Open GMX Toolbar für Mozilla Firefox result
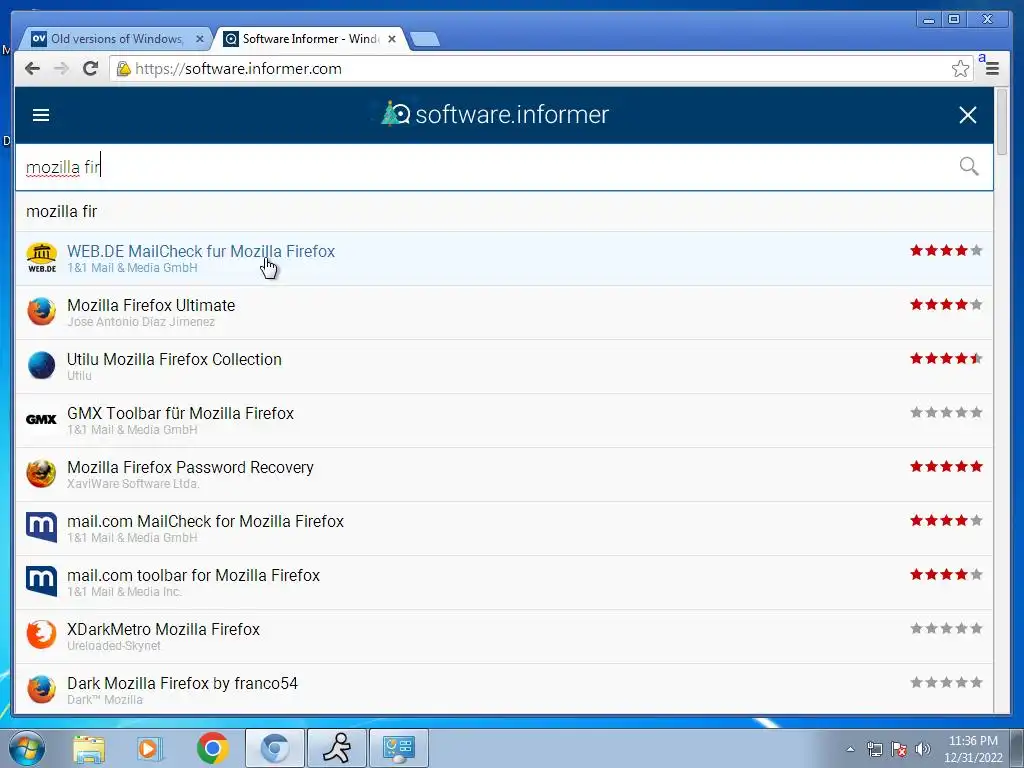Viewport: 1024px width, 768px height. click(504, 421)
